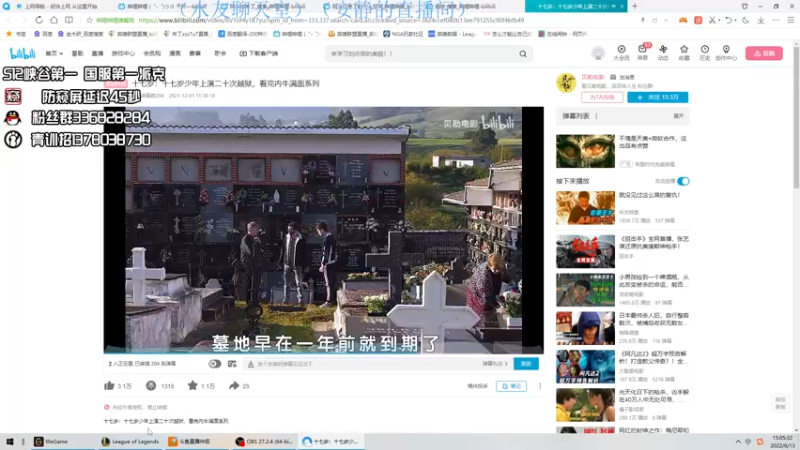Image resolution: width=800 pixels, height=450 pixels.
Task: Open the 大会员 membership icon
Action: 621,53
